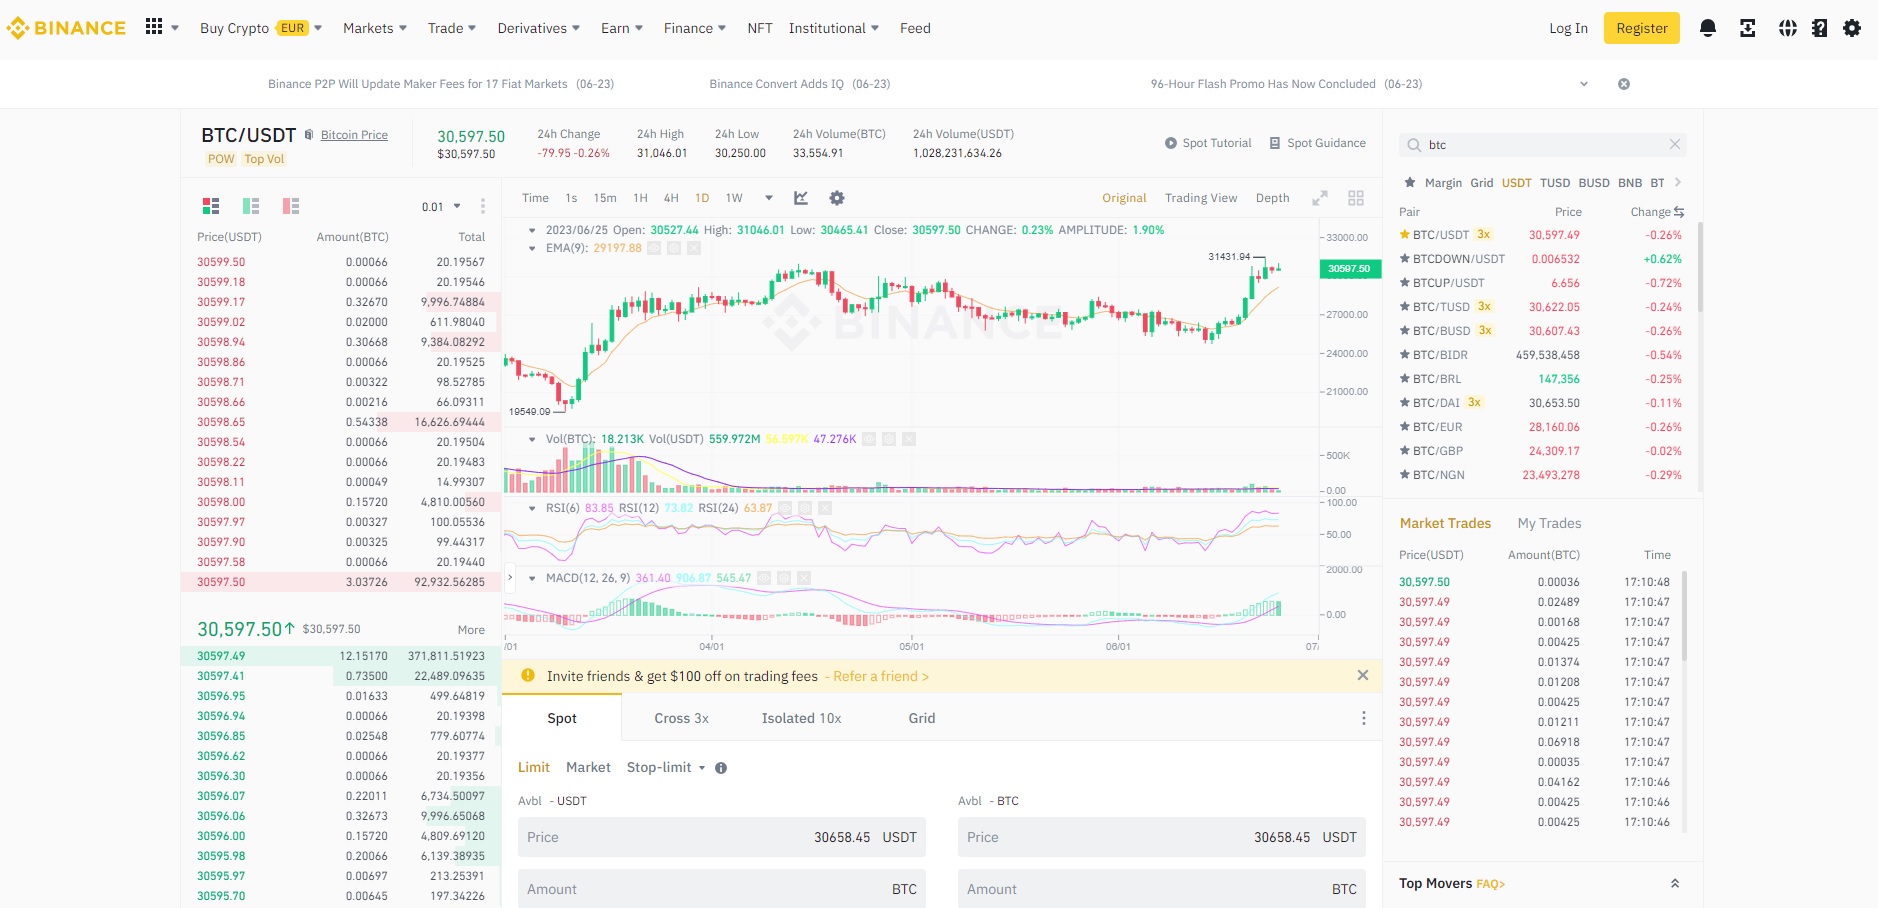Remove the EMA(9) indicator
Screen dimensions: 1878x908
(694, 248)
